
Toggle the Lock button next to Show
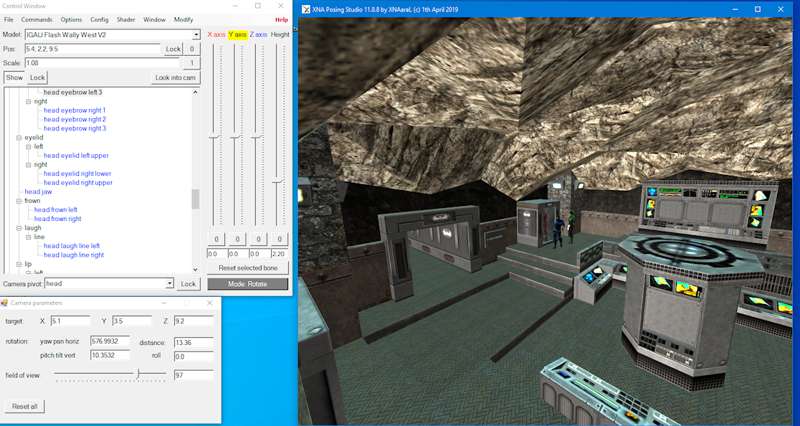pos(37,77)
